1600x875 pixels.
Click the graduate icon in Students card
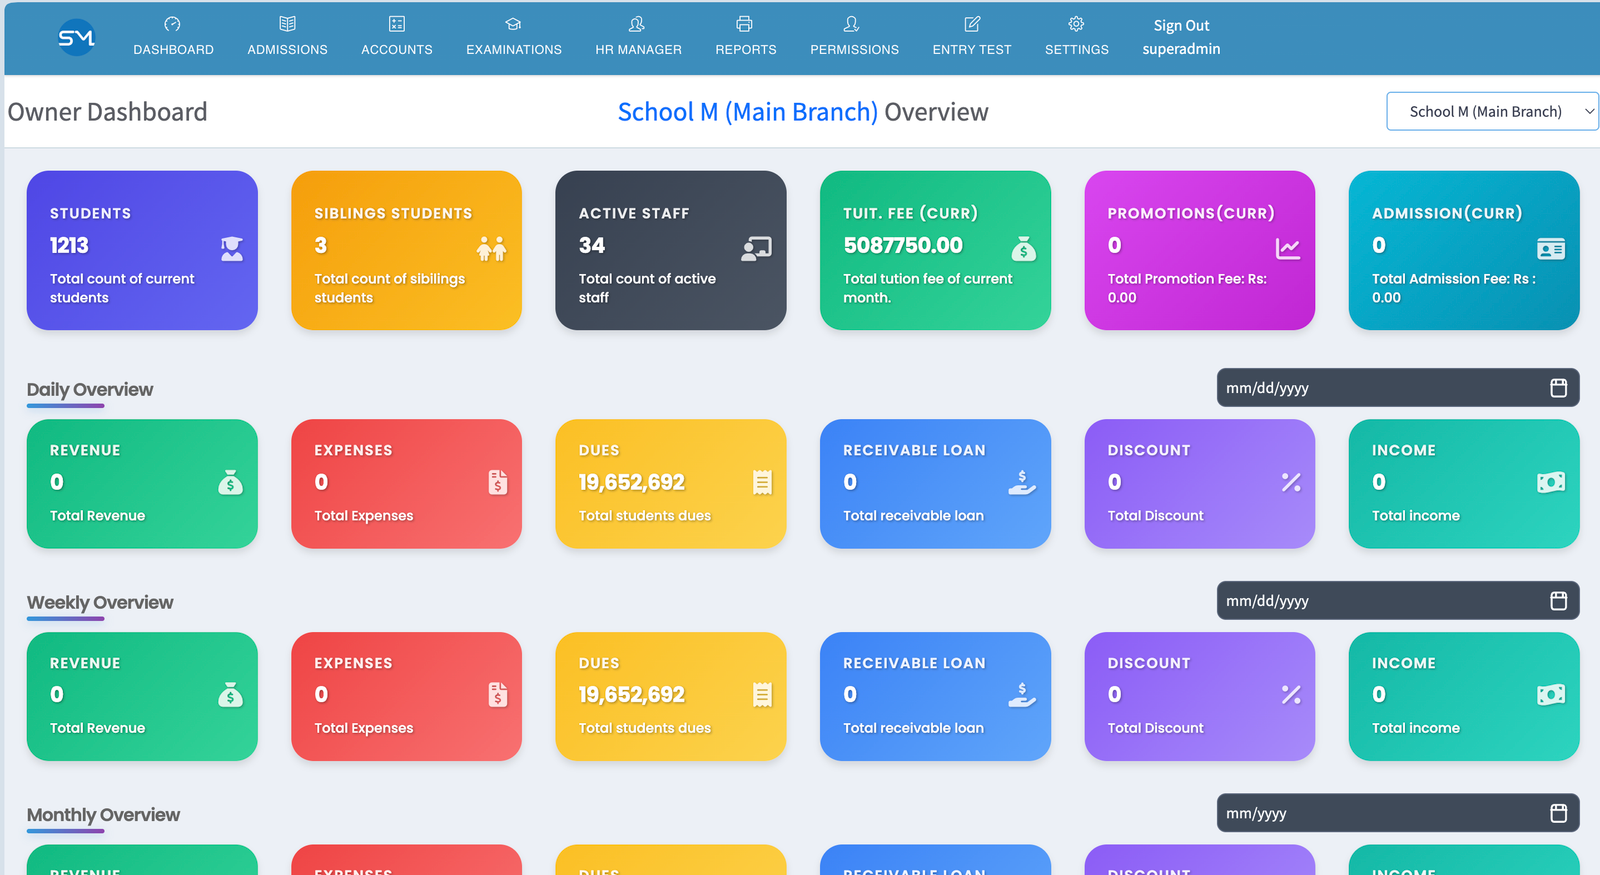pyautogui.click(x=232, y=249)
